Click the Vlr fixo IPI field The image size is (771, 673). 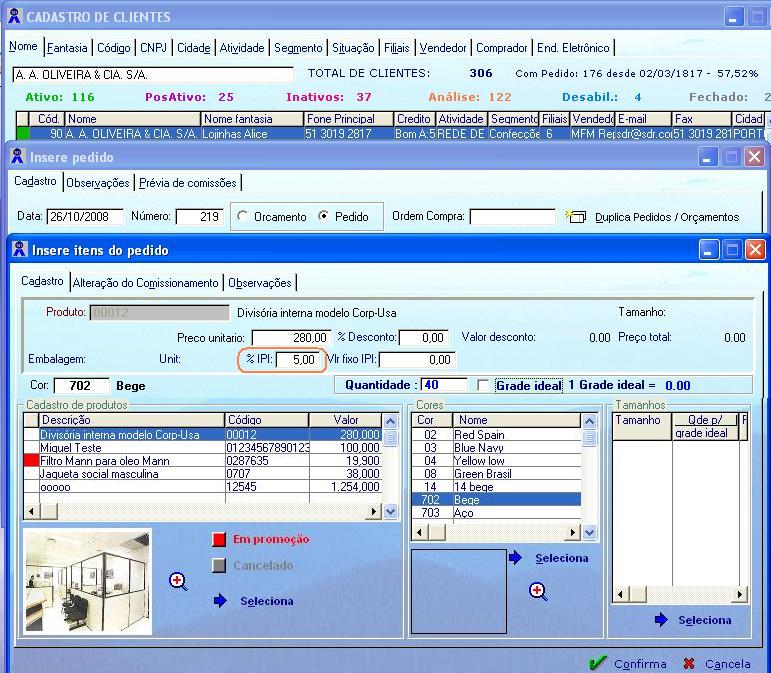click(417, 359)
